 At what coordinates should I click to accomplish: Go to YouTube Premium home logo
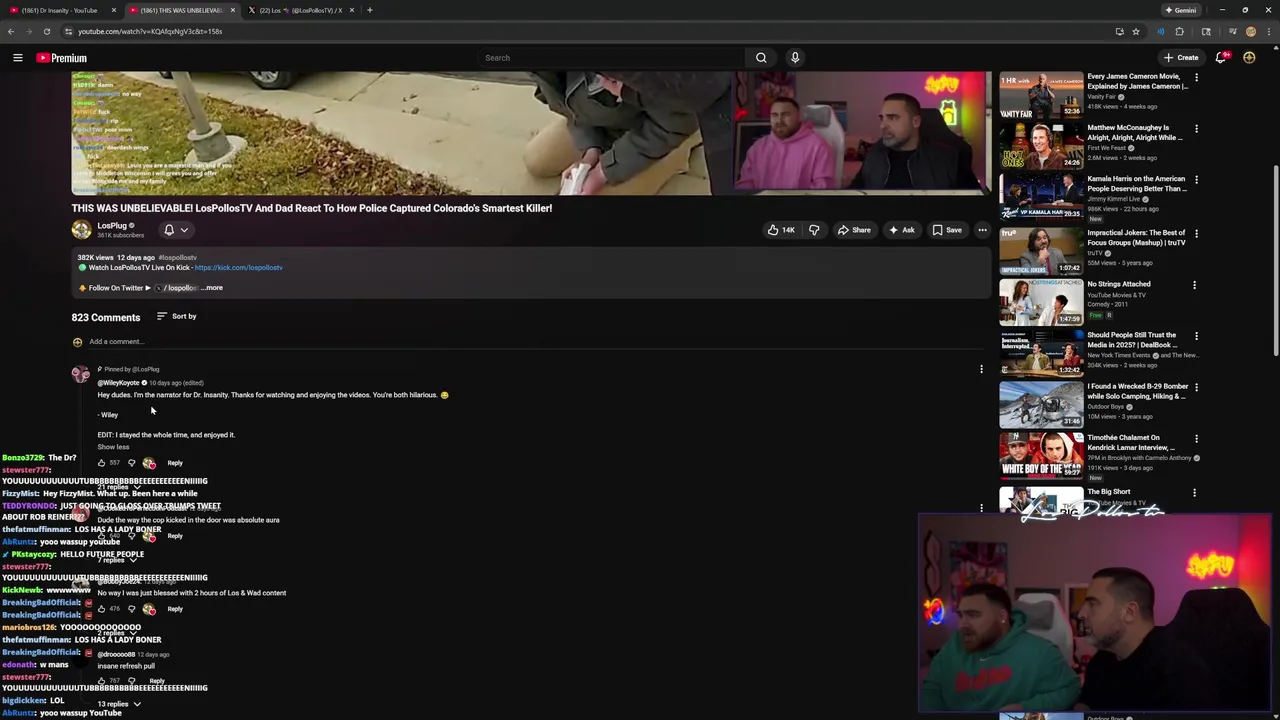(62, 58)
